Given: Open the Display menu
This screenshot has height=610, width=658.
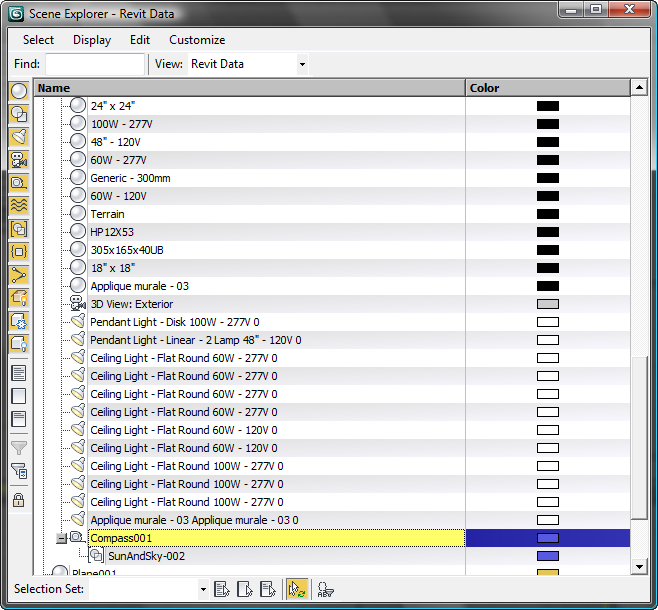Looking at the screenshot, I should [x=92, y=40].
